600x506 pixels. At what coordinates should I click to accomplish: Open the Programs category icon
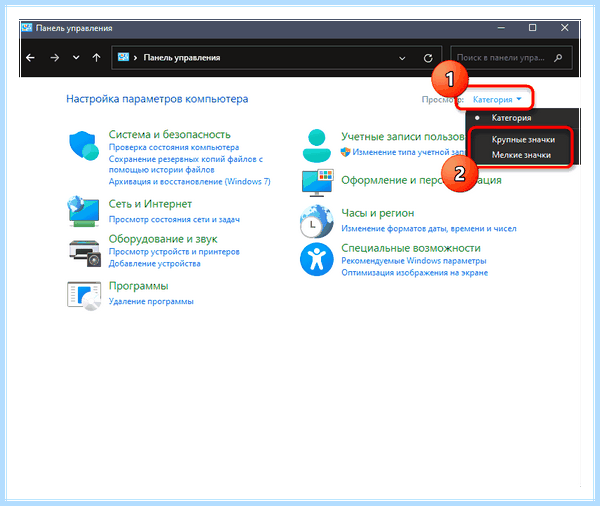point(84,295)
